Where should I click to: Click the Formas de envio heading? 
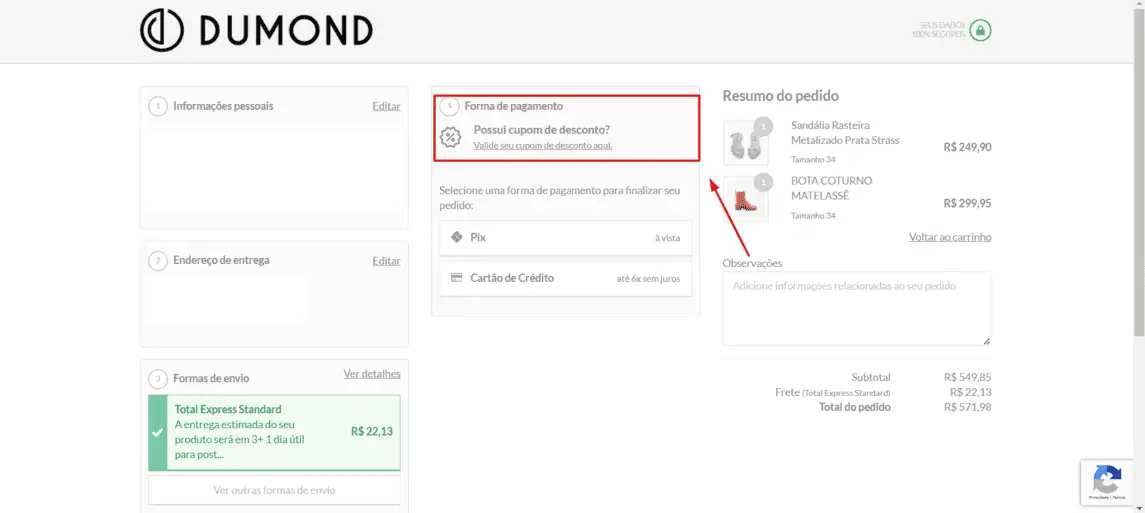pyautogui.click(x=211, y=378)
